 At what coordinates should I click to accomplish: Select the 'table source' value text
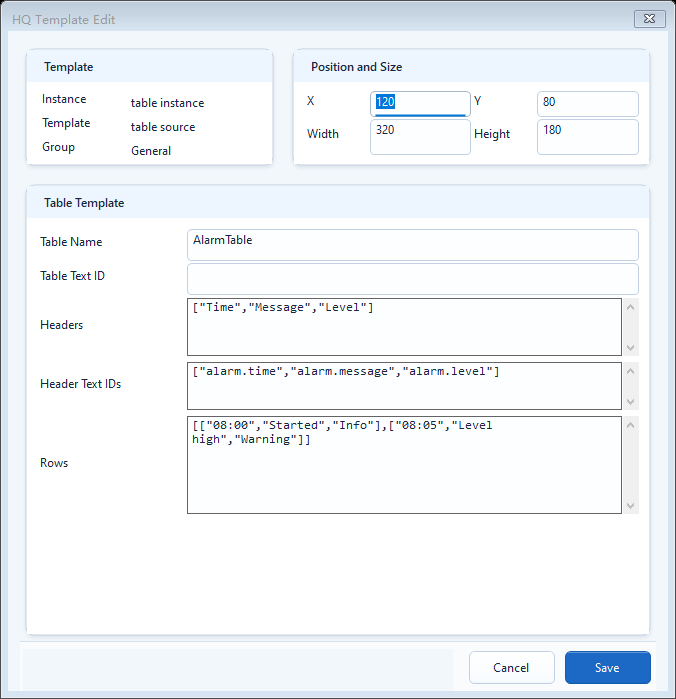point(163,127)
